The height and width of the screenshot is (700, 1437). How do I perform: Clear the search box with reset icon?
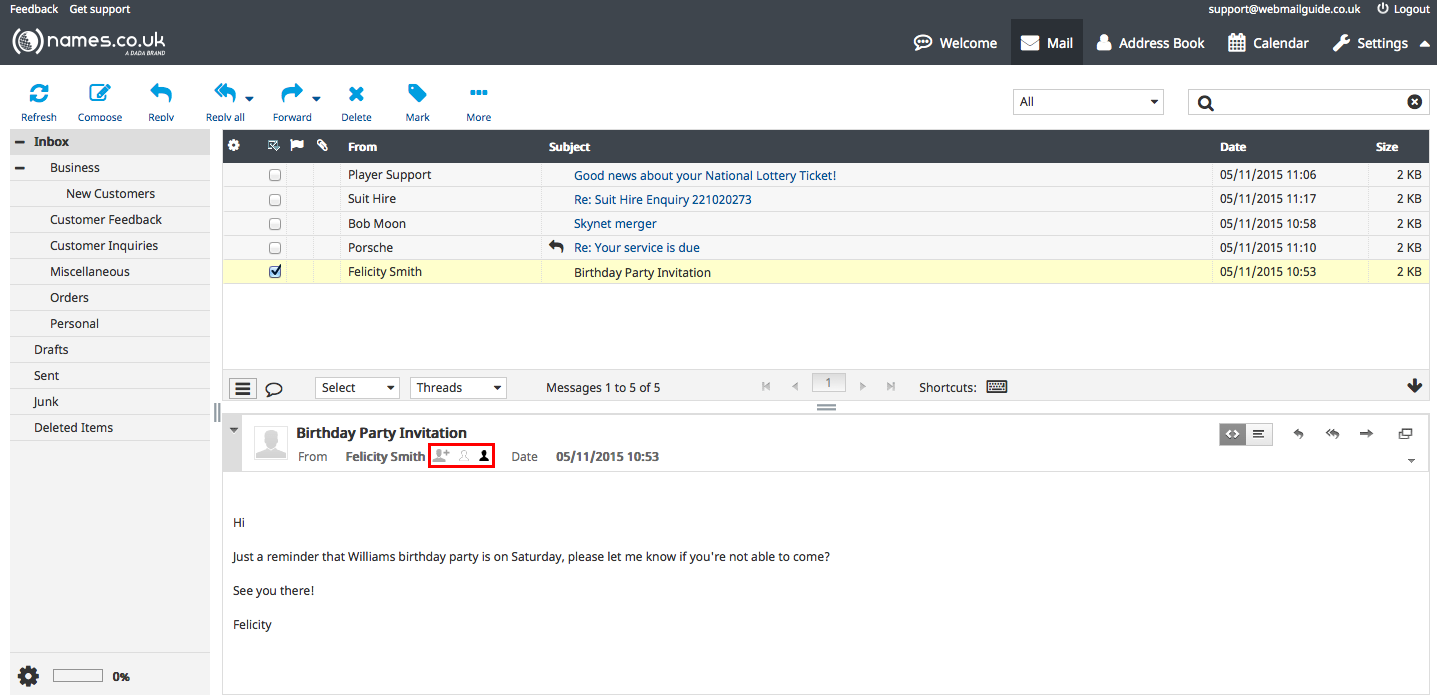pyautogui.click(x=1414, y=102)
